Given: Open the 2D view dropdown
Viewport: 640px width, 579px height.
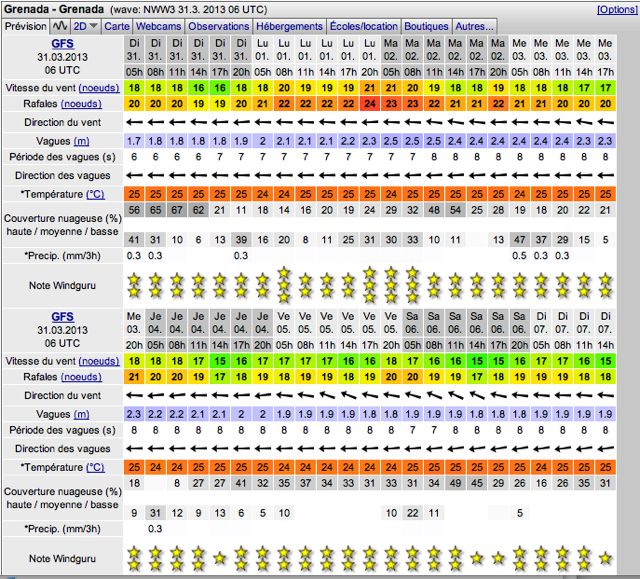Looking at the screenshot, I should [x=85, y=25].
